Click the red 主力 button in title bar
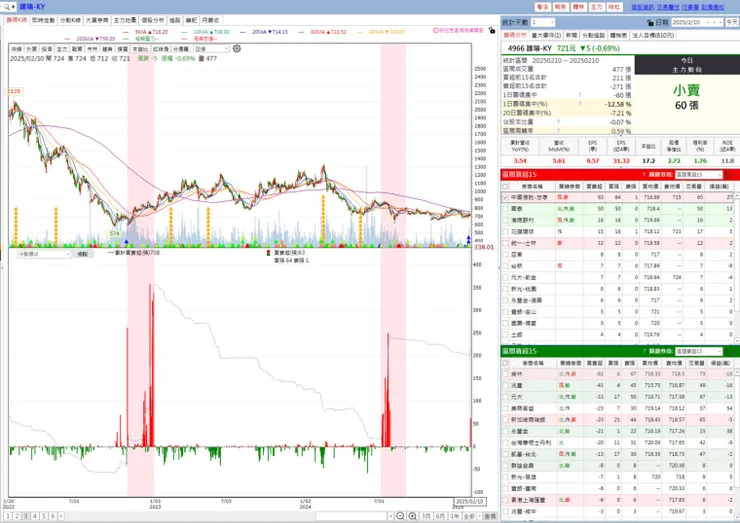The height and width of the screenshot is (523, 740). click(x=597, y=7)
